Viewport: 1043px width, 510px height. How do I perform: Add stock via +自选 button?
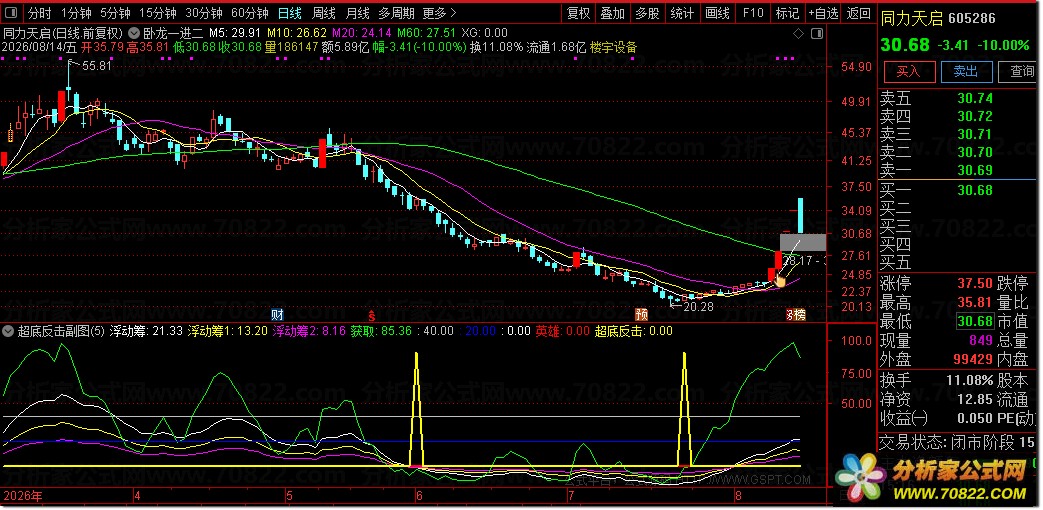(x=823, y=13)
